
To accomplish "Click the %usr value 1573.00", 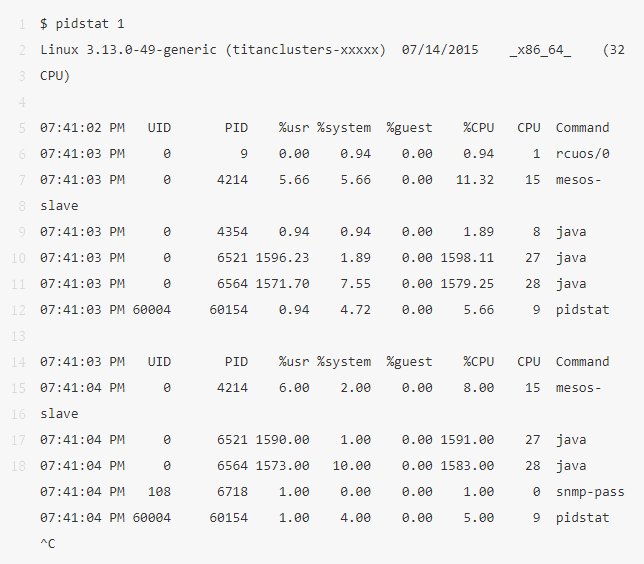I will click(282, 465).
